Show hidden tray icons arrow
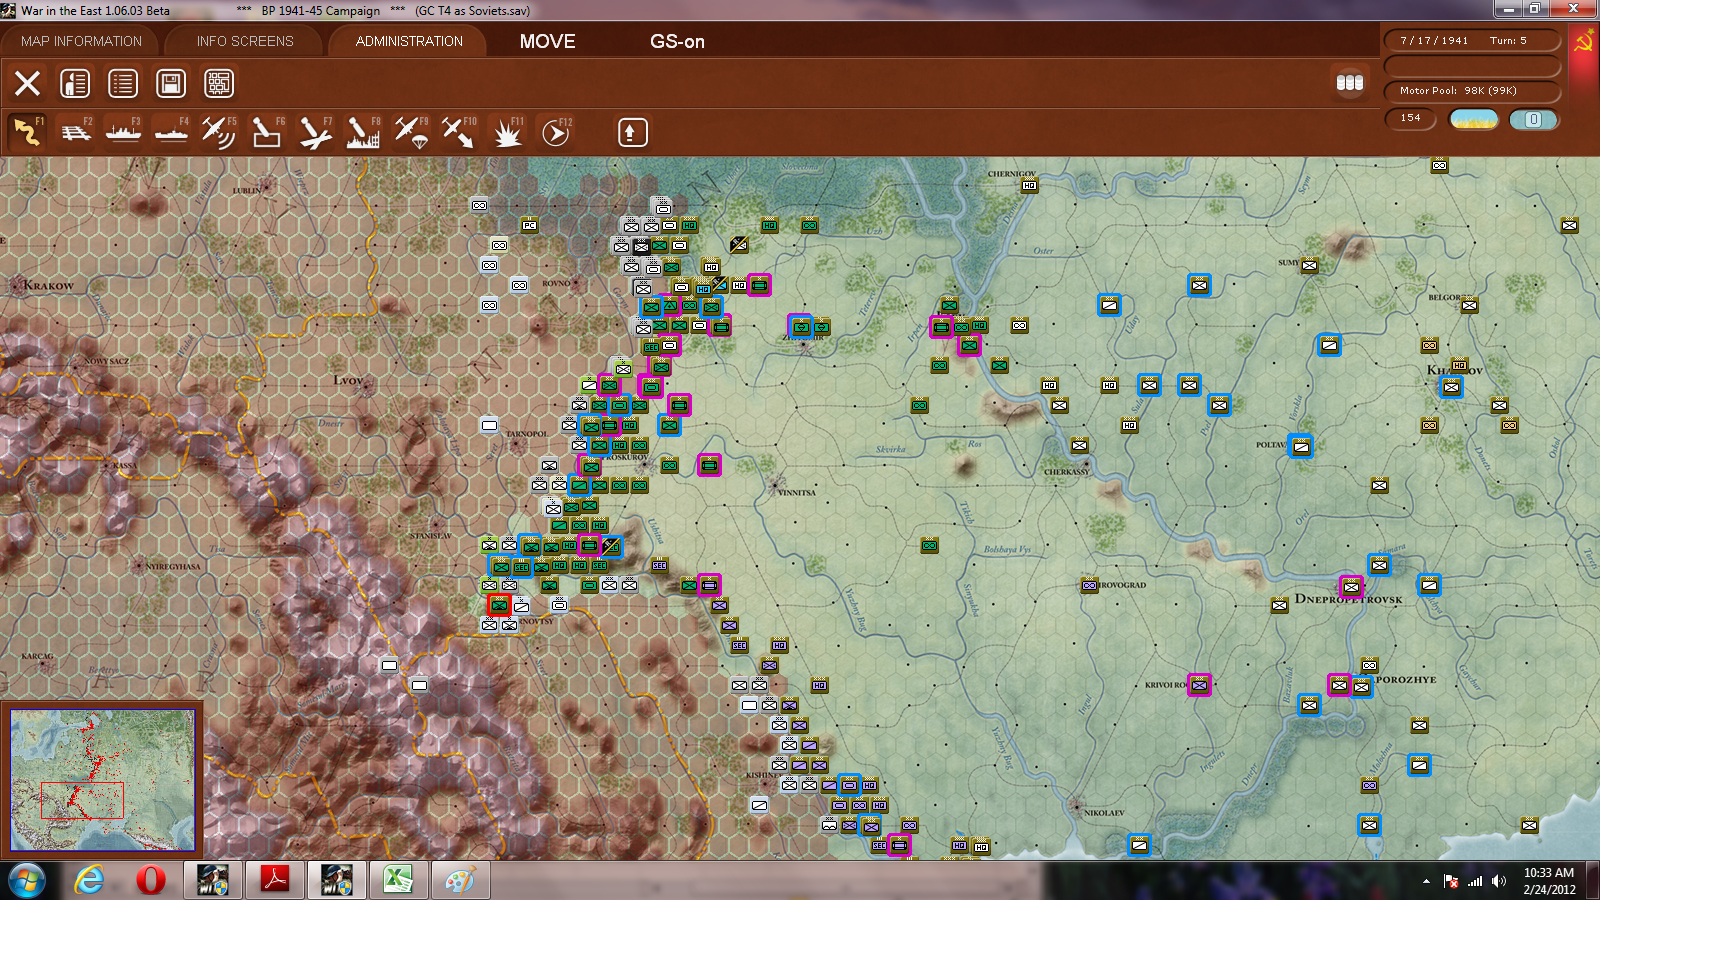Image resolution: width=1710 pixels, height=964 pixels. point(1426,882)
